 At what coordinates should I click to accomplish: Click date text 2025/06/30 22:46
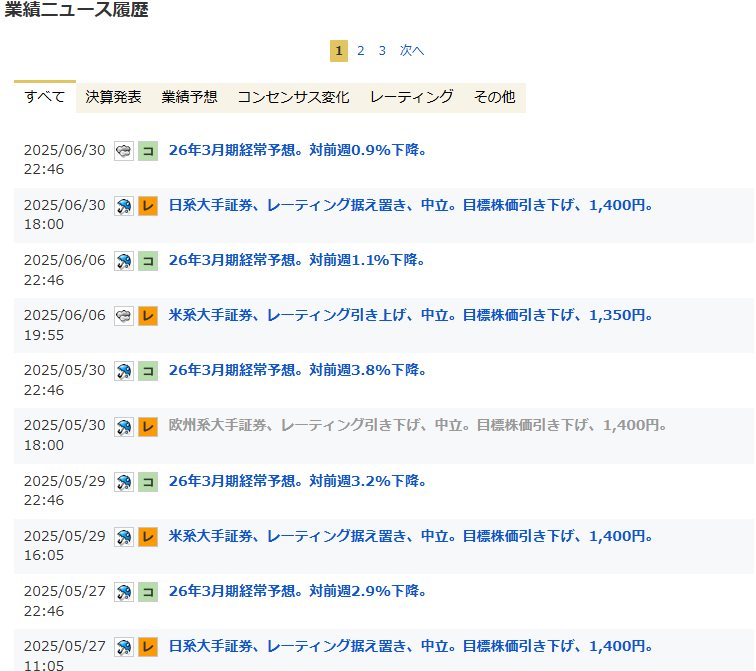coord(65,160)
